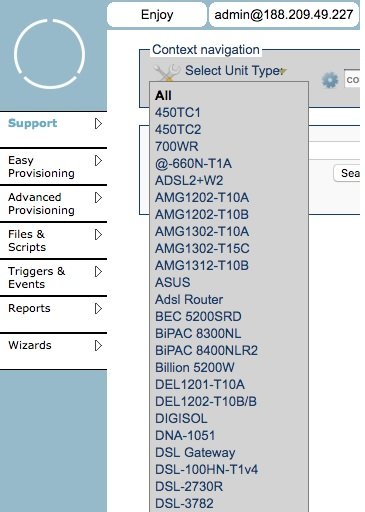Open the Files & Scripts submenu arrow
Viewport: 365px width, 512px height.
point(98,235)
